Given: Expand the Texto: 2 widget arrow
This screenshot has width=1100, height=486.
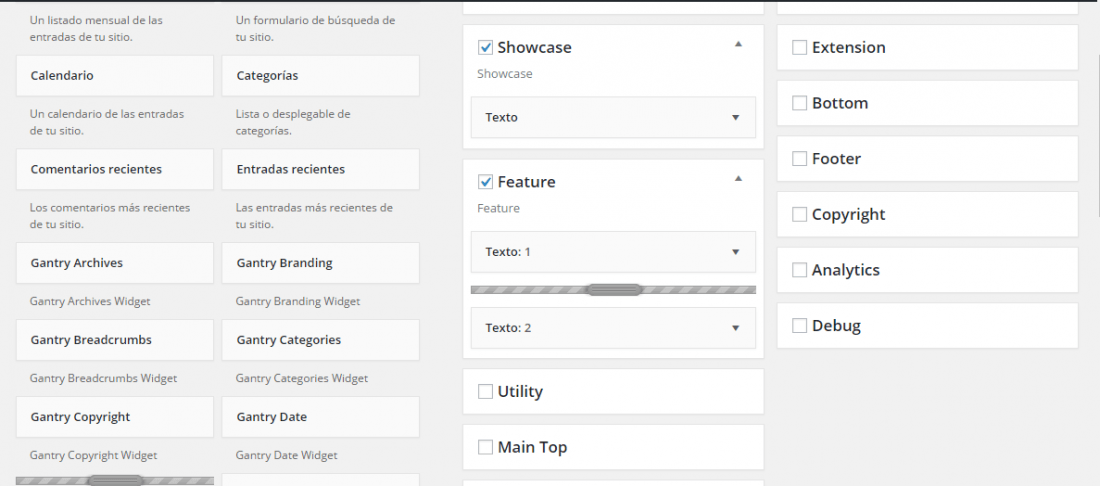Looking at the screenshot, I should tap(735, 328).
